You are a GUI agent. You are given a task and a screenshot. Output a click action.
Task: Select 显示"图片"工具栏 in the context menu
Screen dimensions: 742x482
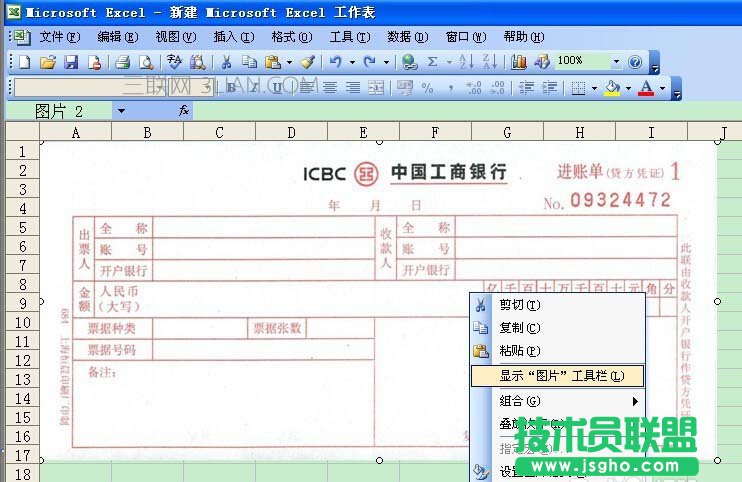[x=557, y=376]
